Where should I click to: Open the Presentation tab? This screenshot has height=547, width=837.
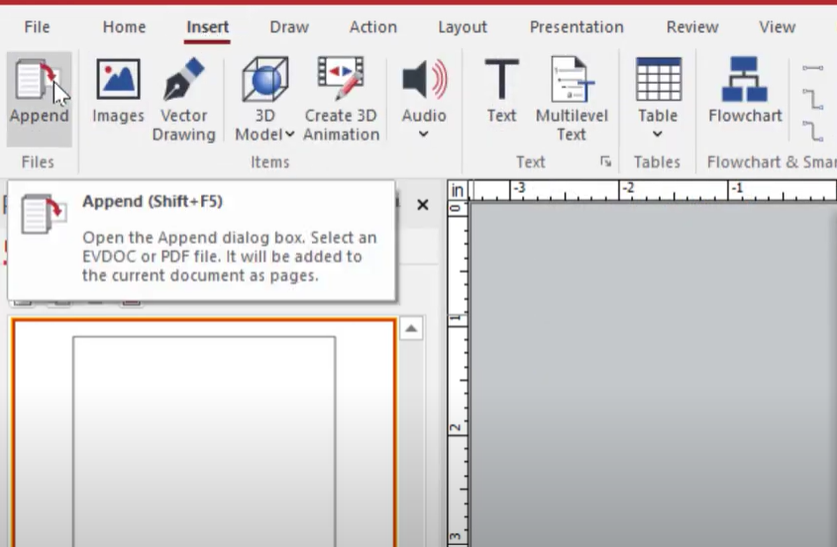click(x=576, y=27)
